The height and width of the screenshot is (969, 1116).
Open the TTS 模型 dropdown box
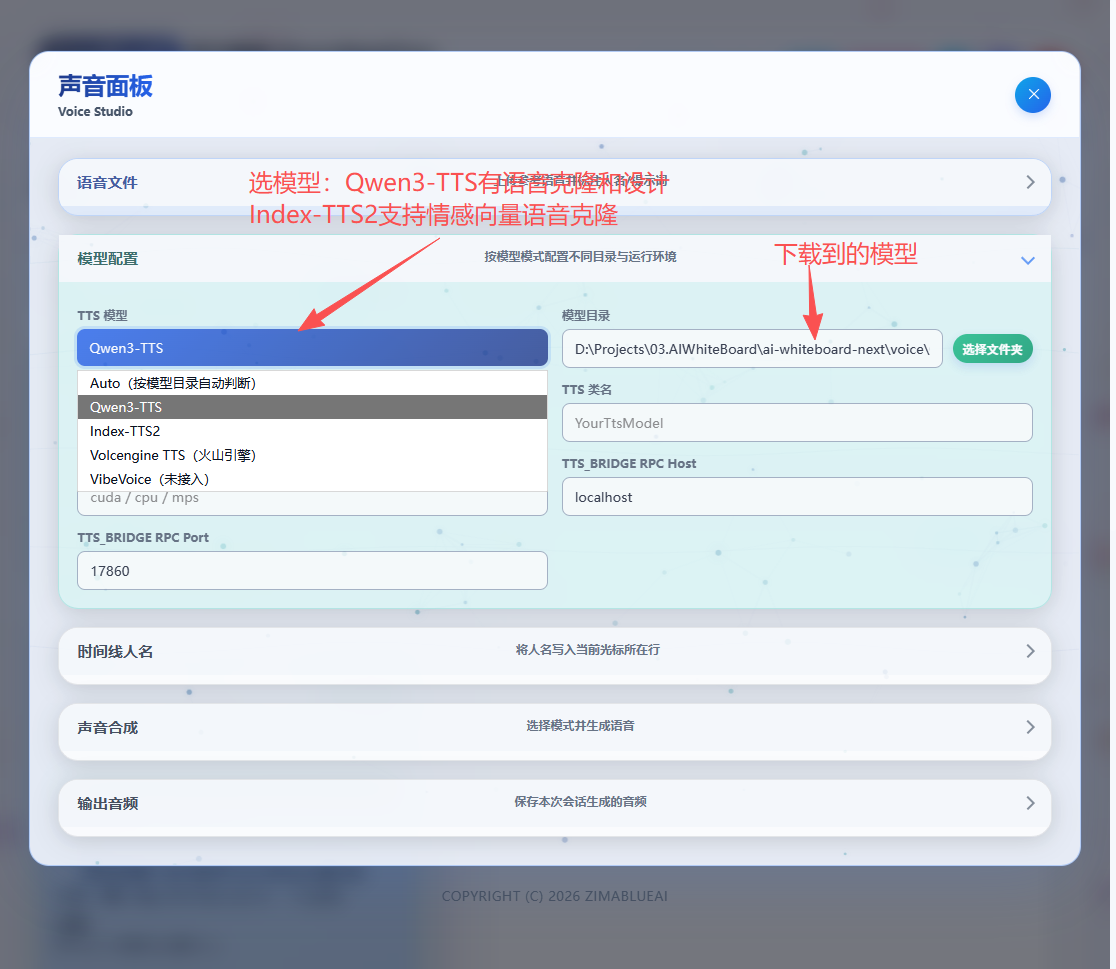tap(312, 348)
